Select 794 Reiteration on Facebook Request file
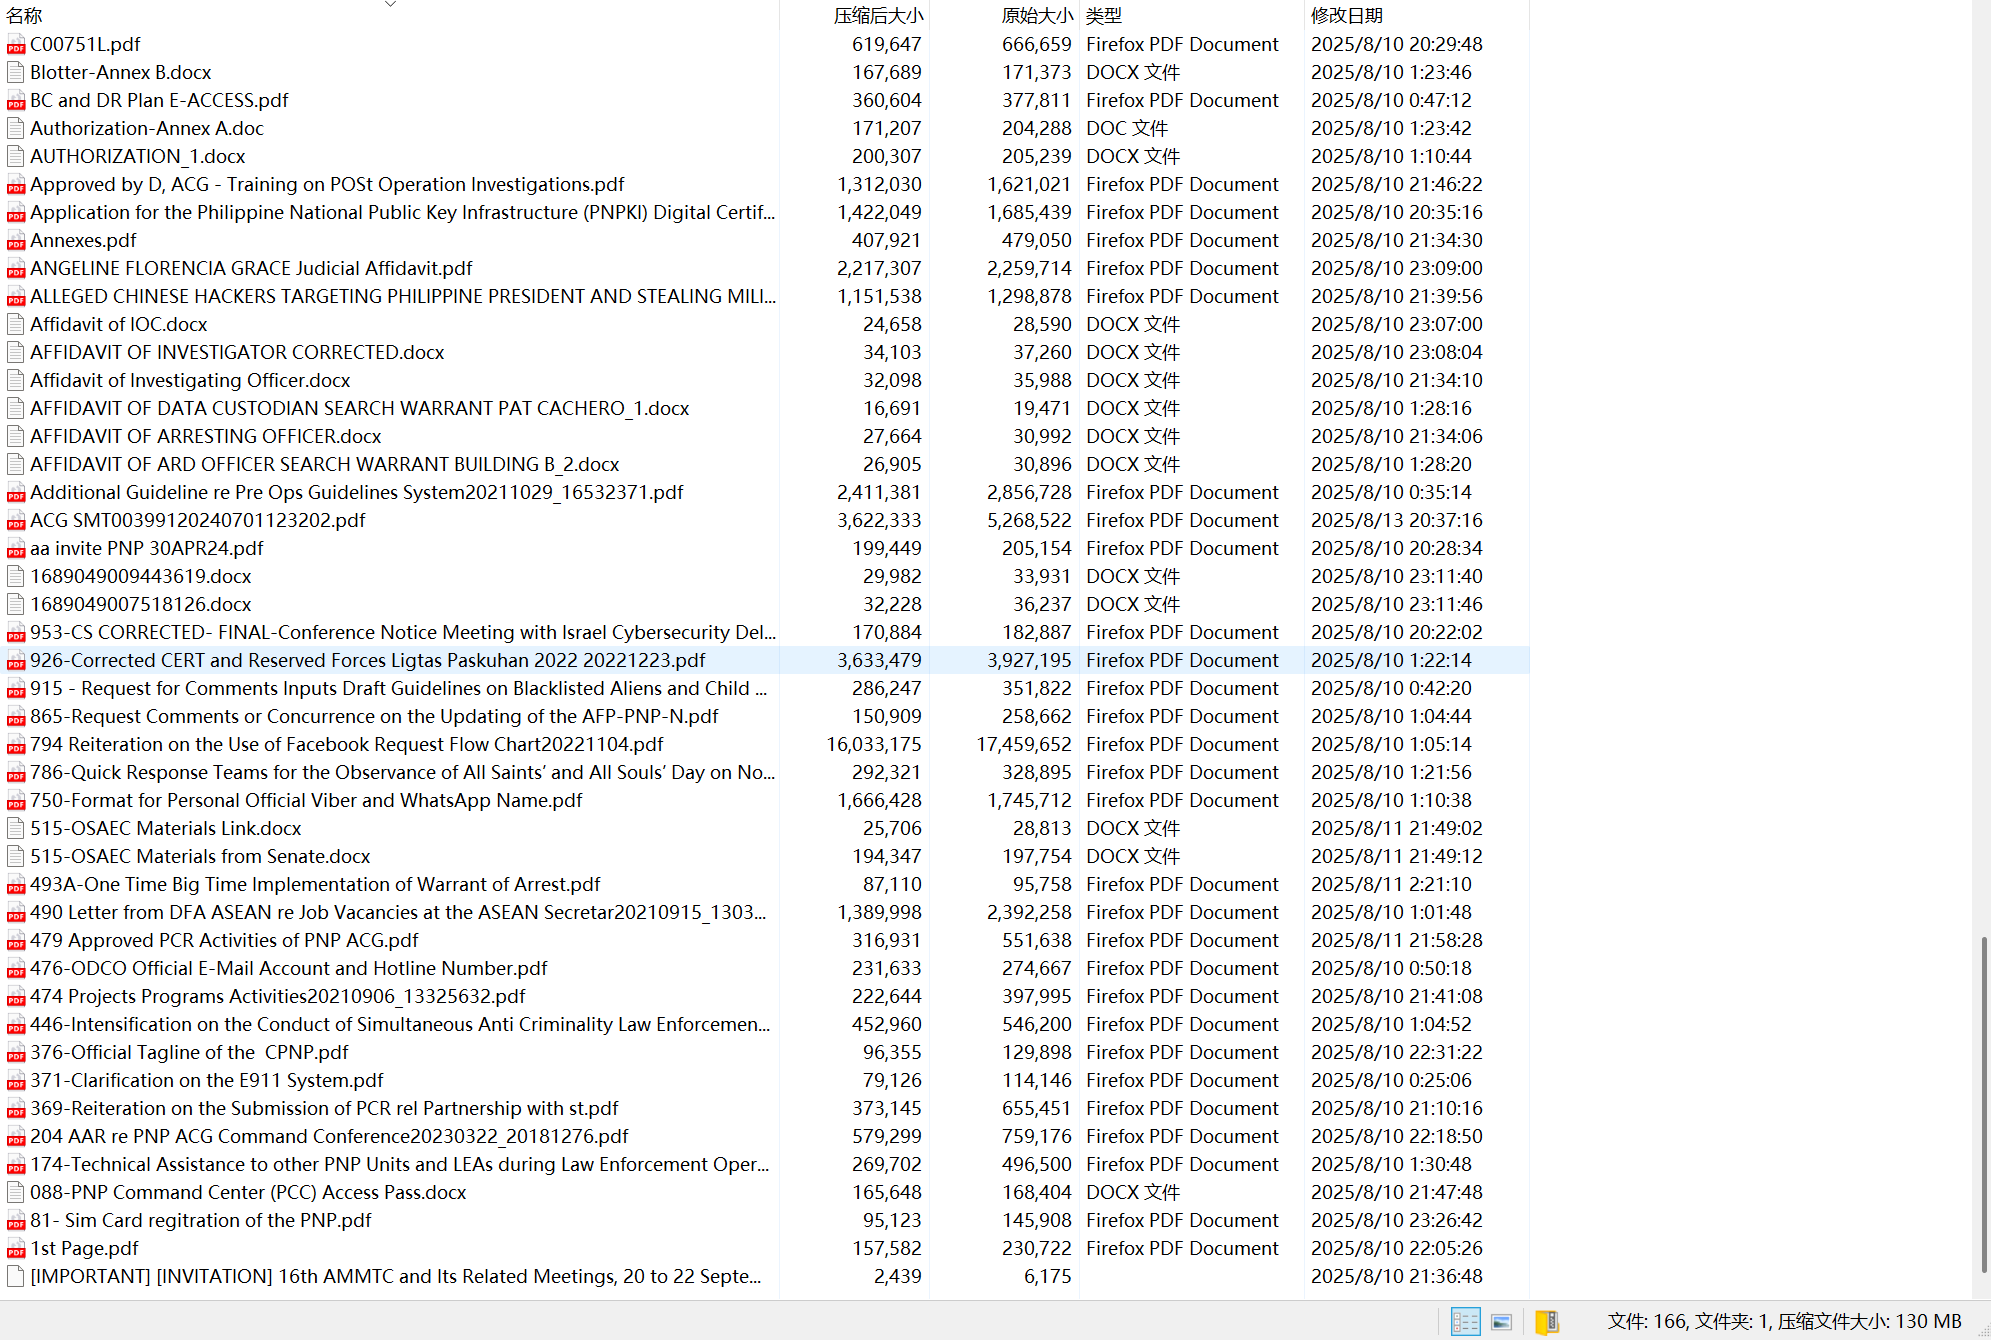 [346, 745]
